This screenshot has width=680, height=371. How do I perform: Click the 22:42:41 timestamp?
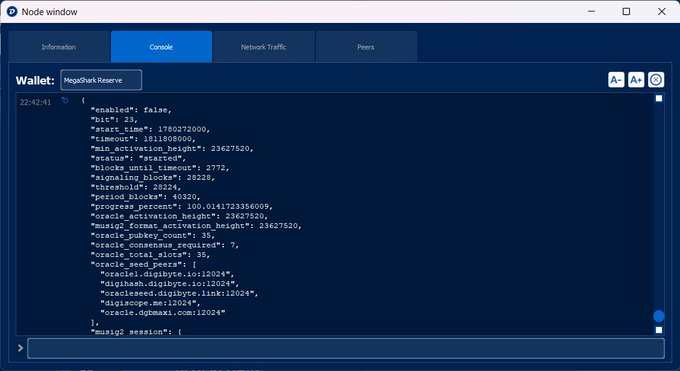35,102
